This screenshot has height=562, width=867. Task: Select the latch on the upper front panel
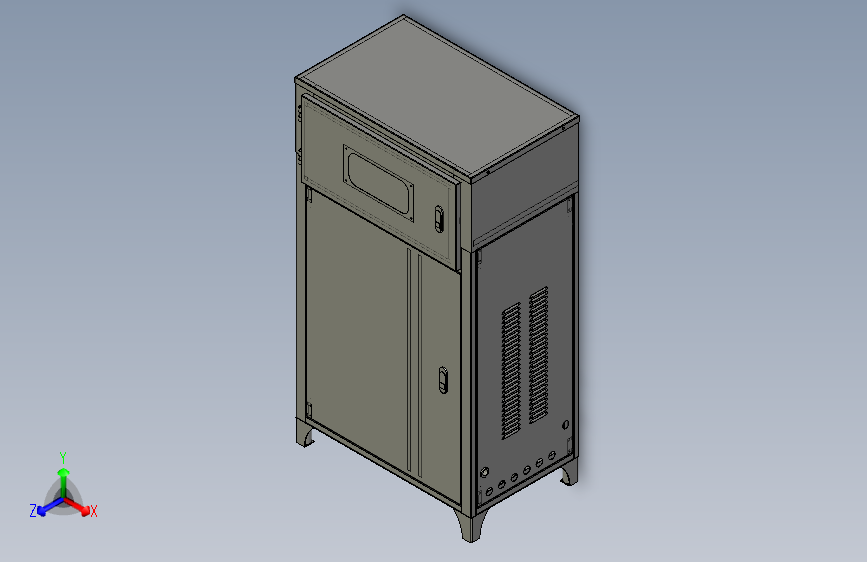(439, 219)
